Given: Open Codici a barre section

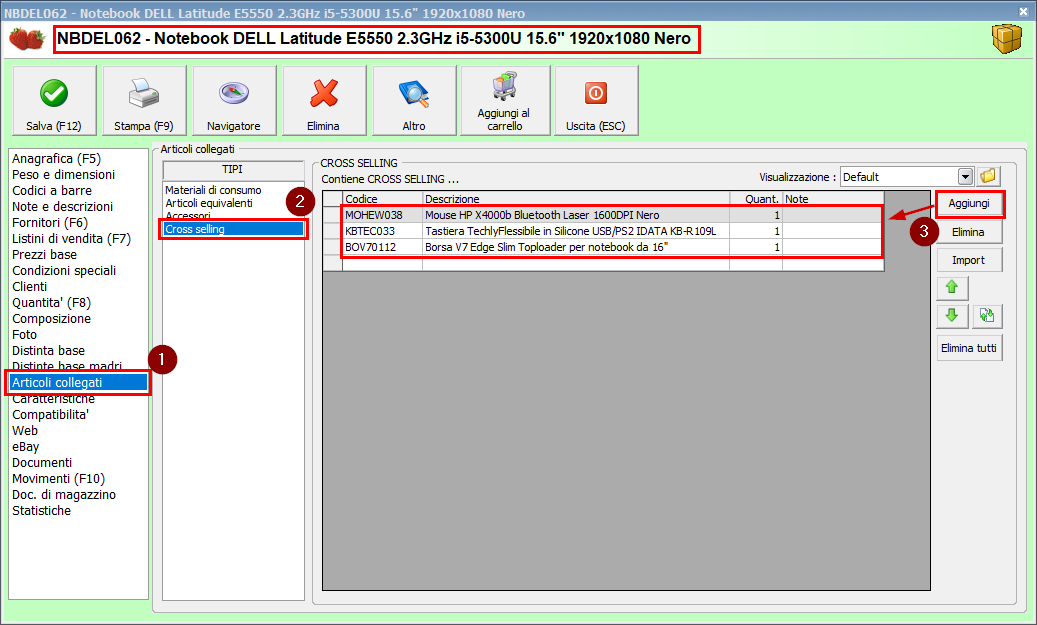Looking at the screenshot, I should point(52,190).
